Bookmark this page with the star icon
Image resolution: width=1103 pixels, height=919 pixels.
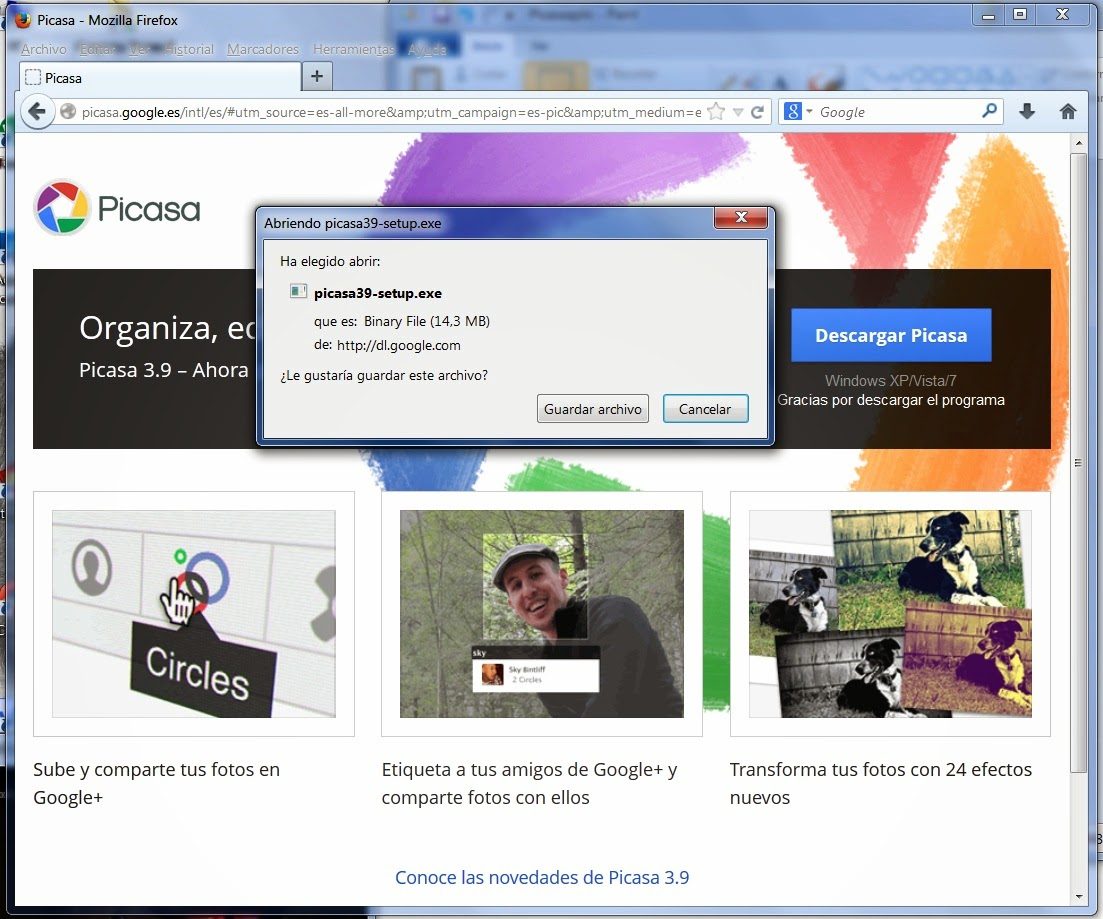click(x=716, y=112)
